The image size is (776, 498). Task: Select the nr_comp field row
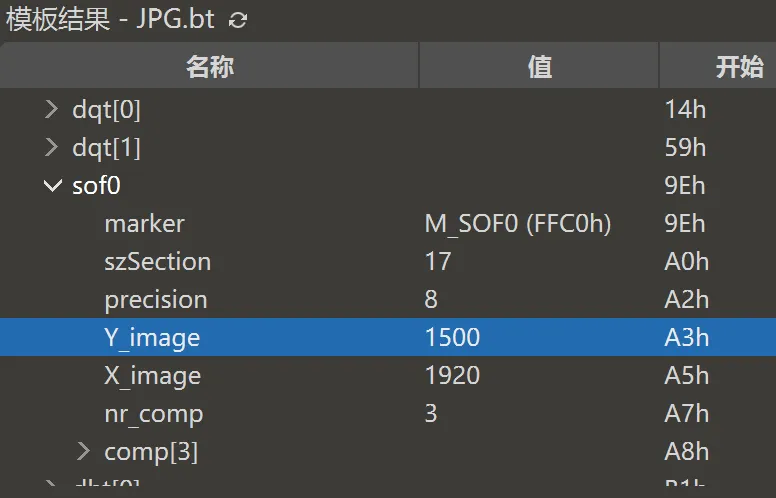153,414
